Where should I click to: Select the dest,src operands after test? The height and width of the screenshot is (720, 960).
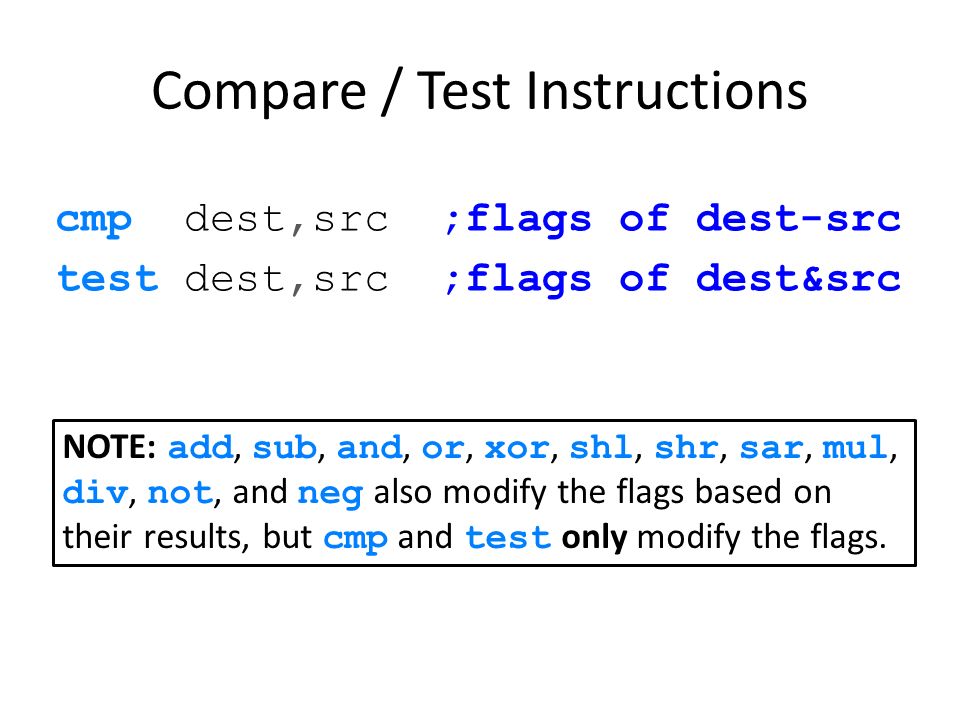(287, 279)
